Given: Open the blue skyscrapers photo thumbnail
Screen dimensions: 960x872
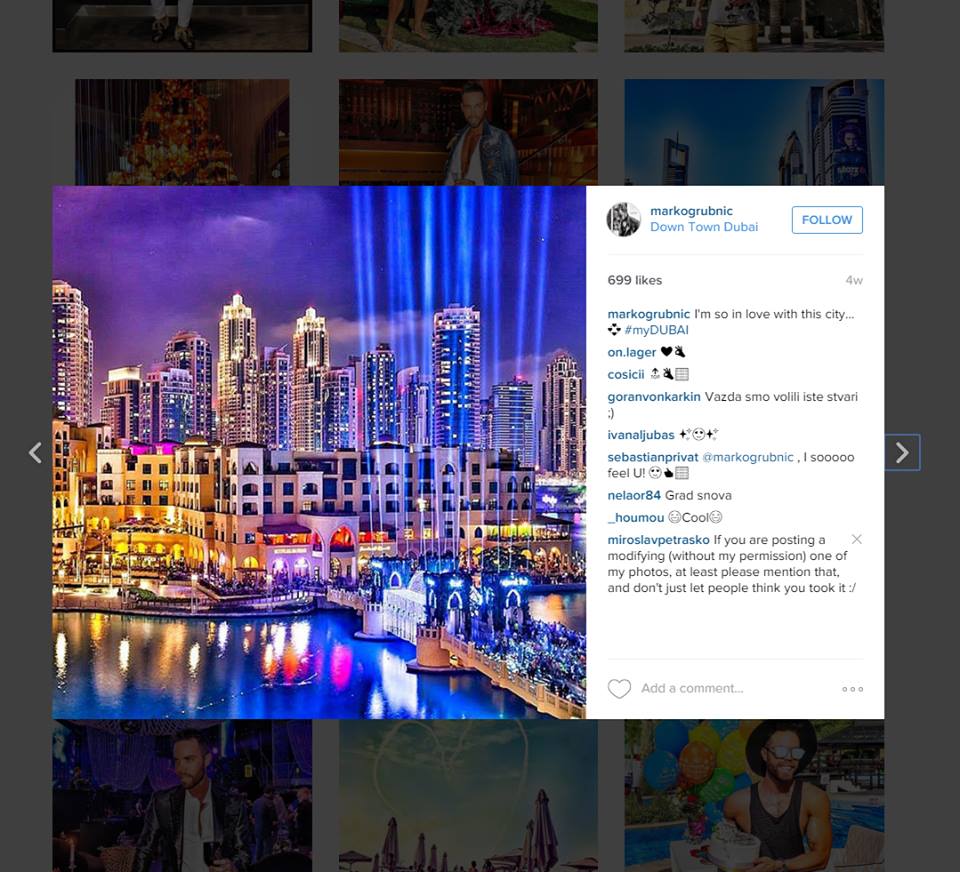Looking at the screenshot, I should 754,132.
